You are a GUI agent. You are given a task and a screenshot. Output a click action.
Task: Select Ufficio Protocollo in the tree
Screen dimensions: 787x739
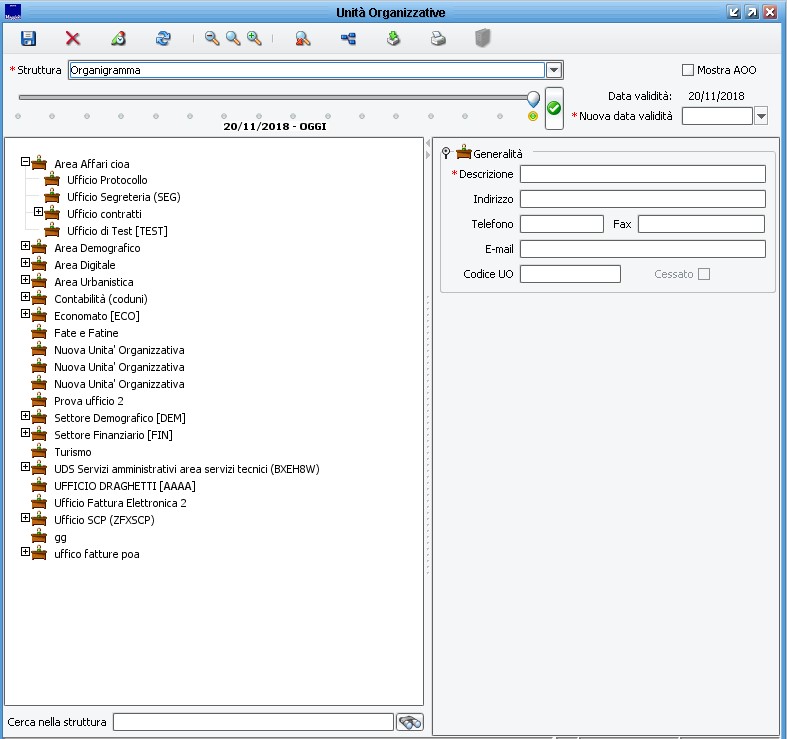[x=107, y=180]
